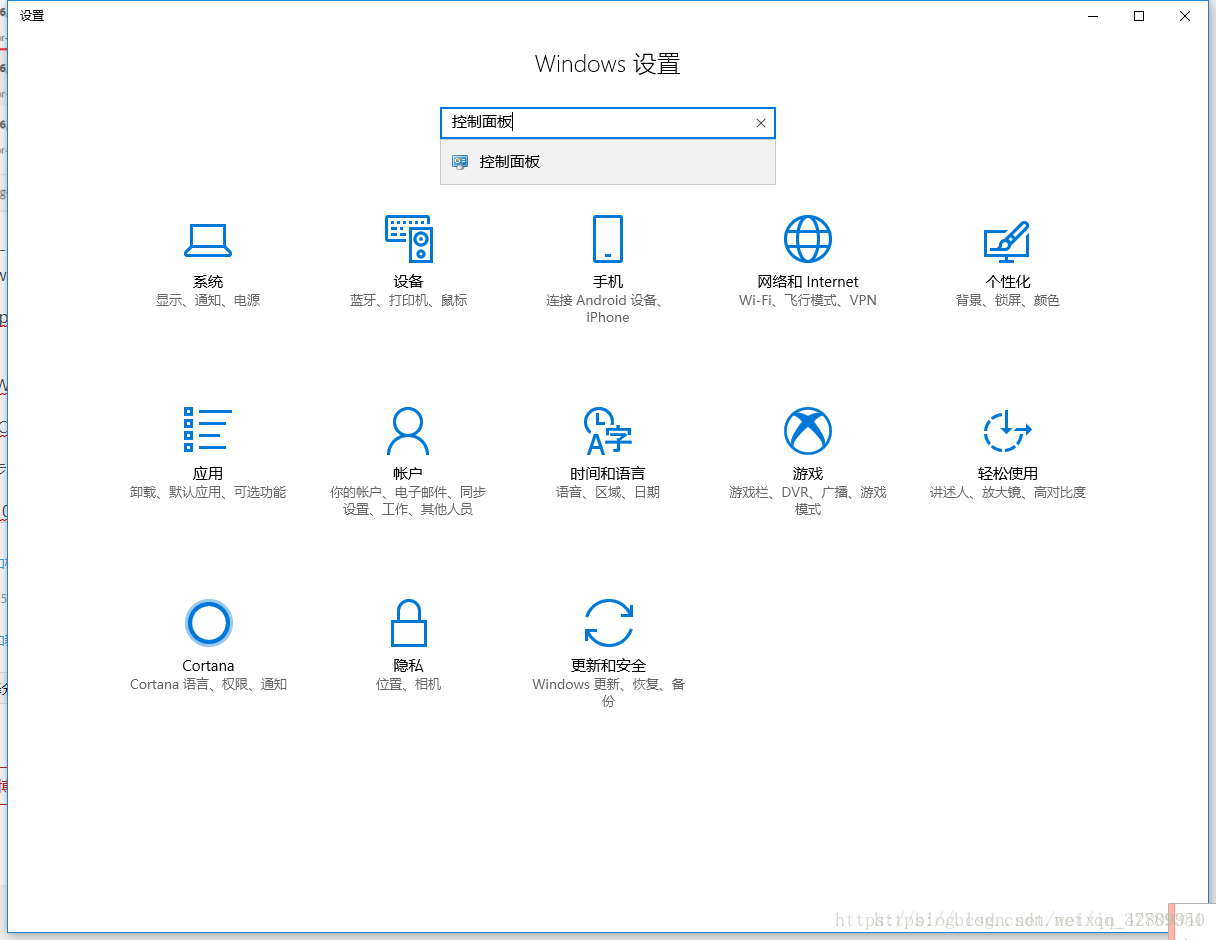This screenshot has width=1216, height=940.
Task: Click the 蓝牙、打印机、鼠标 description
Action: (x=408, y=300)
